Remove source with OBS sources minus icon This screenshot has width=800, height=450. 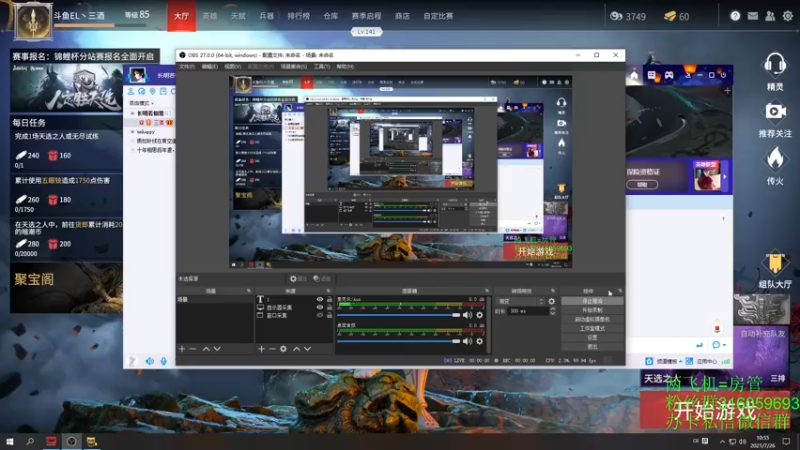(272, 349)
